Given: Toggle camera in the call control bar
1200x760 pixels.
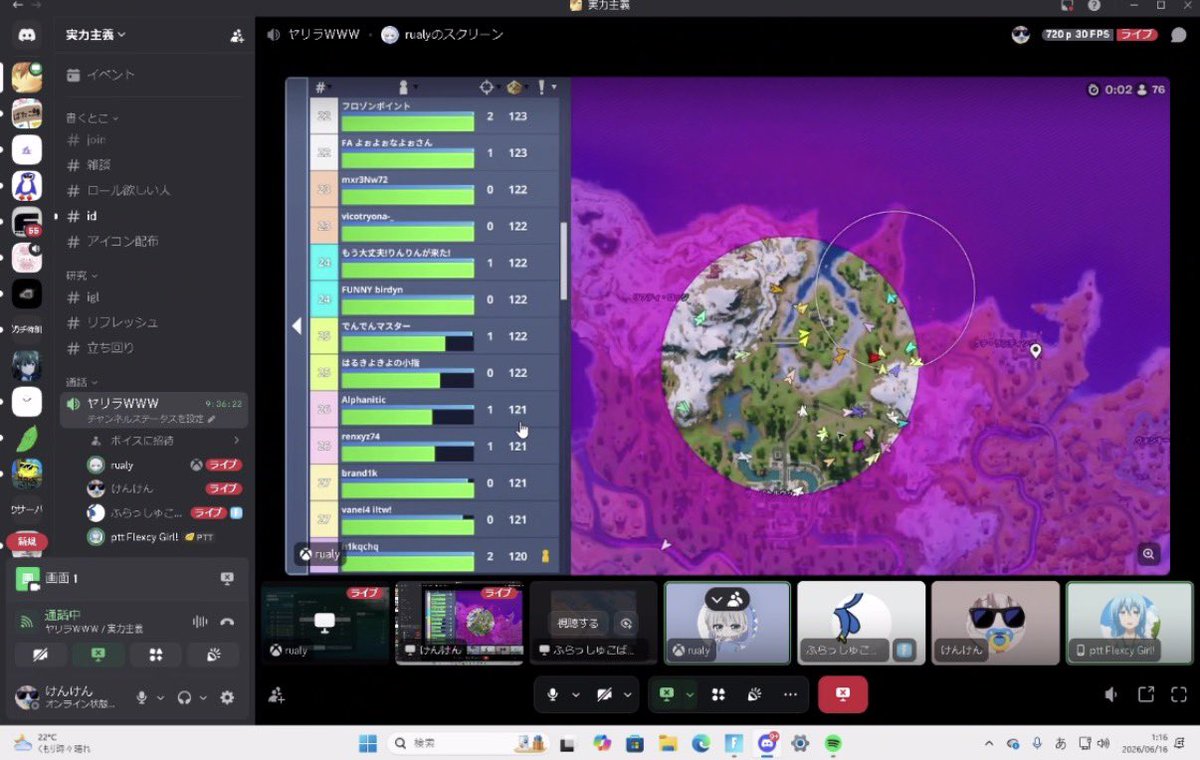Looking at the screenshot, I should (606, 694).
